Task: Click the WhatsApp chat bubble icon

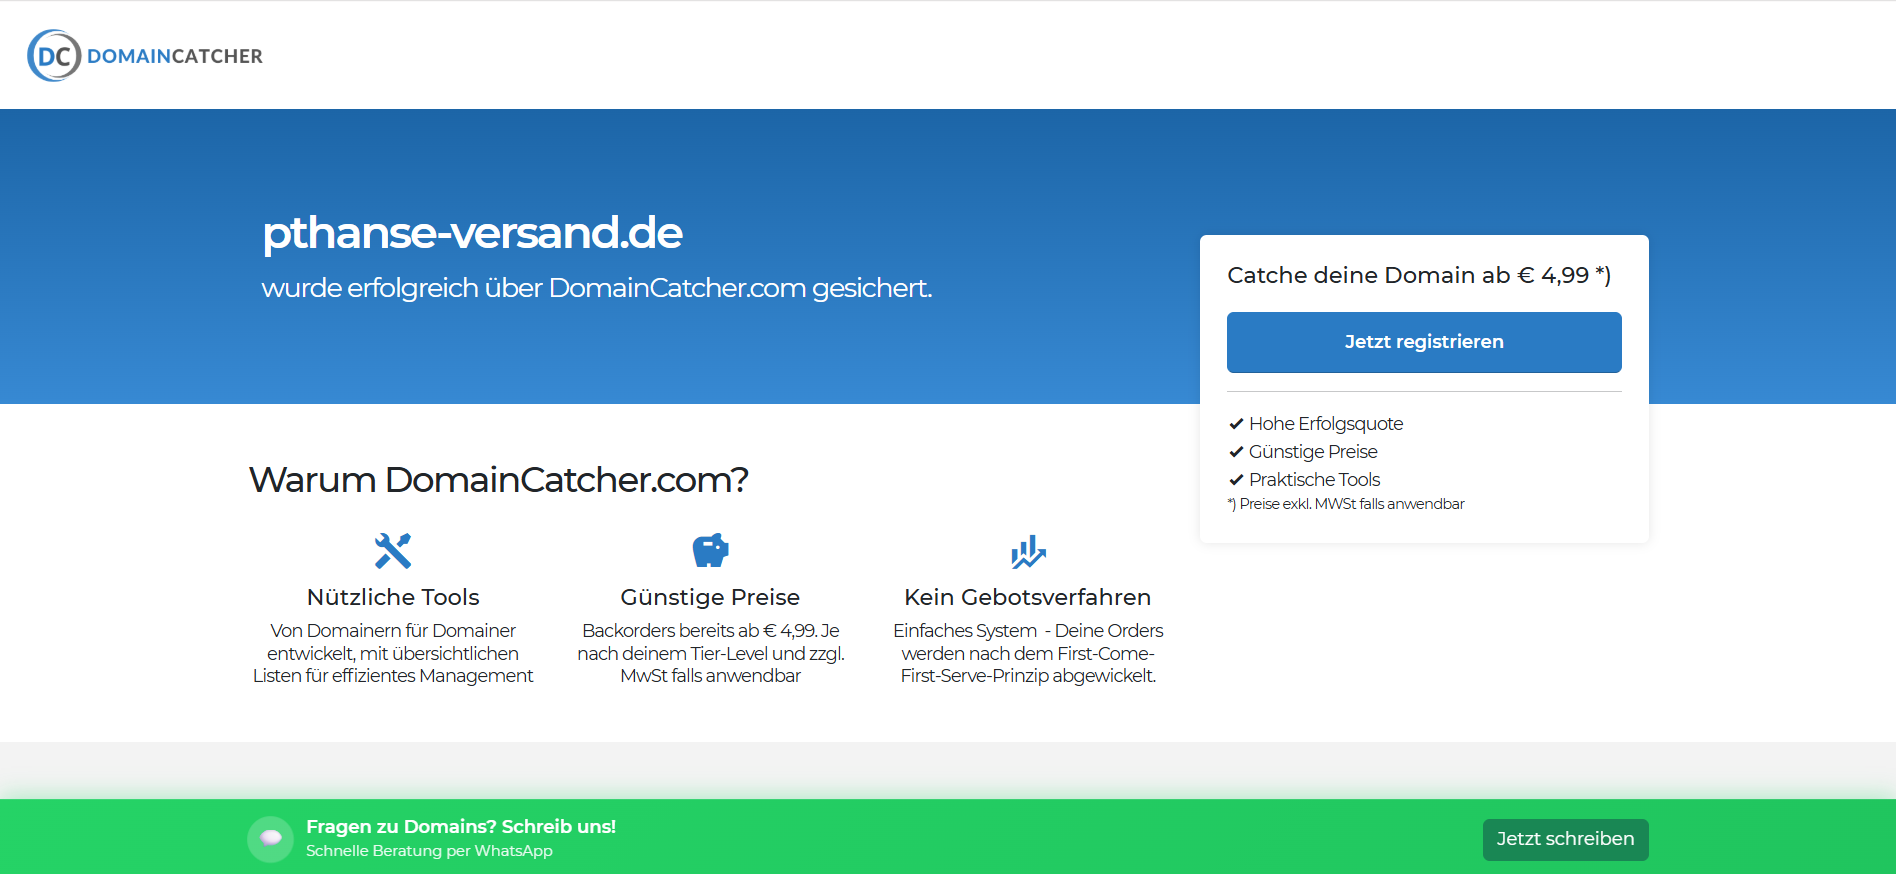Action: [x=270, y=839]
